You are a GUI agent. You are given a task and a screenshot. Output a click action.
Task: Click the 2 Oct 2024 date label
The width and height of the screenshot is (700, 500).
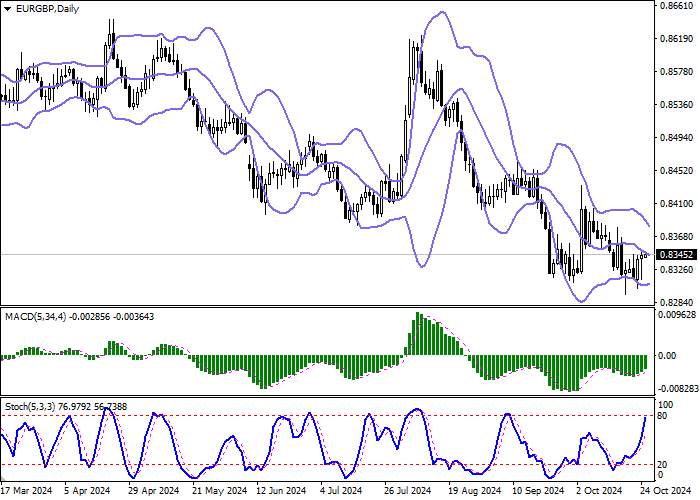pos(600,491)
